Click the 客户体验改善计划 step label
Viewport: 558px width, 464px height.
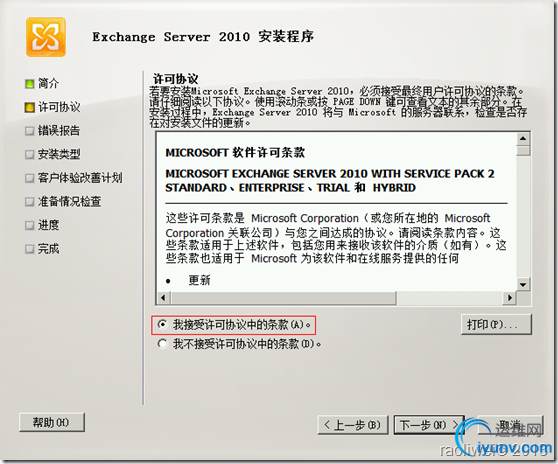[80, 178]
